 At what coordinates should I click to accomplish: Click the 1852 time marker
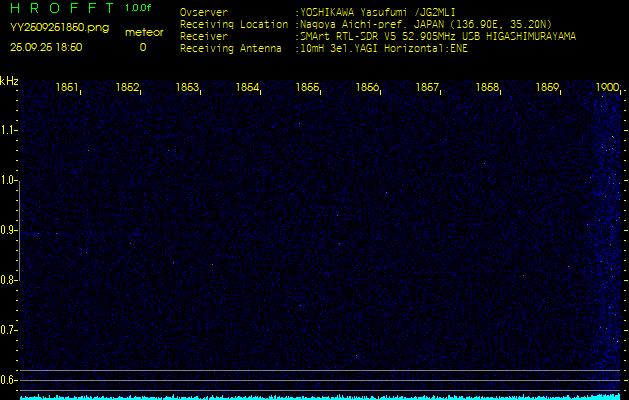[x=127, y=87]
